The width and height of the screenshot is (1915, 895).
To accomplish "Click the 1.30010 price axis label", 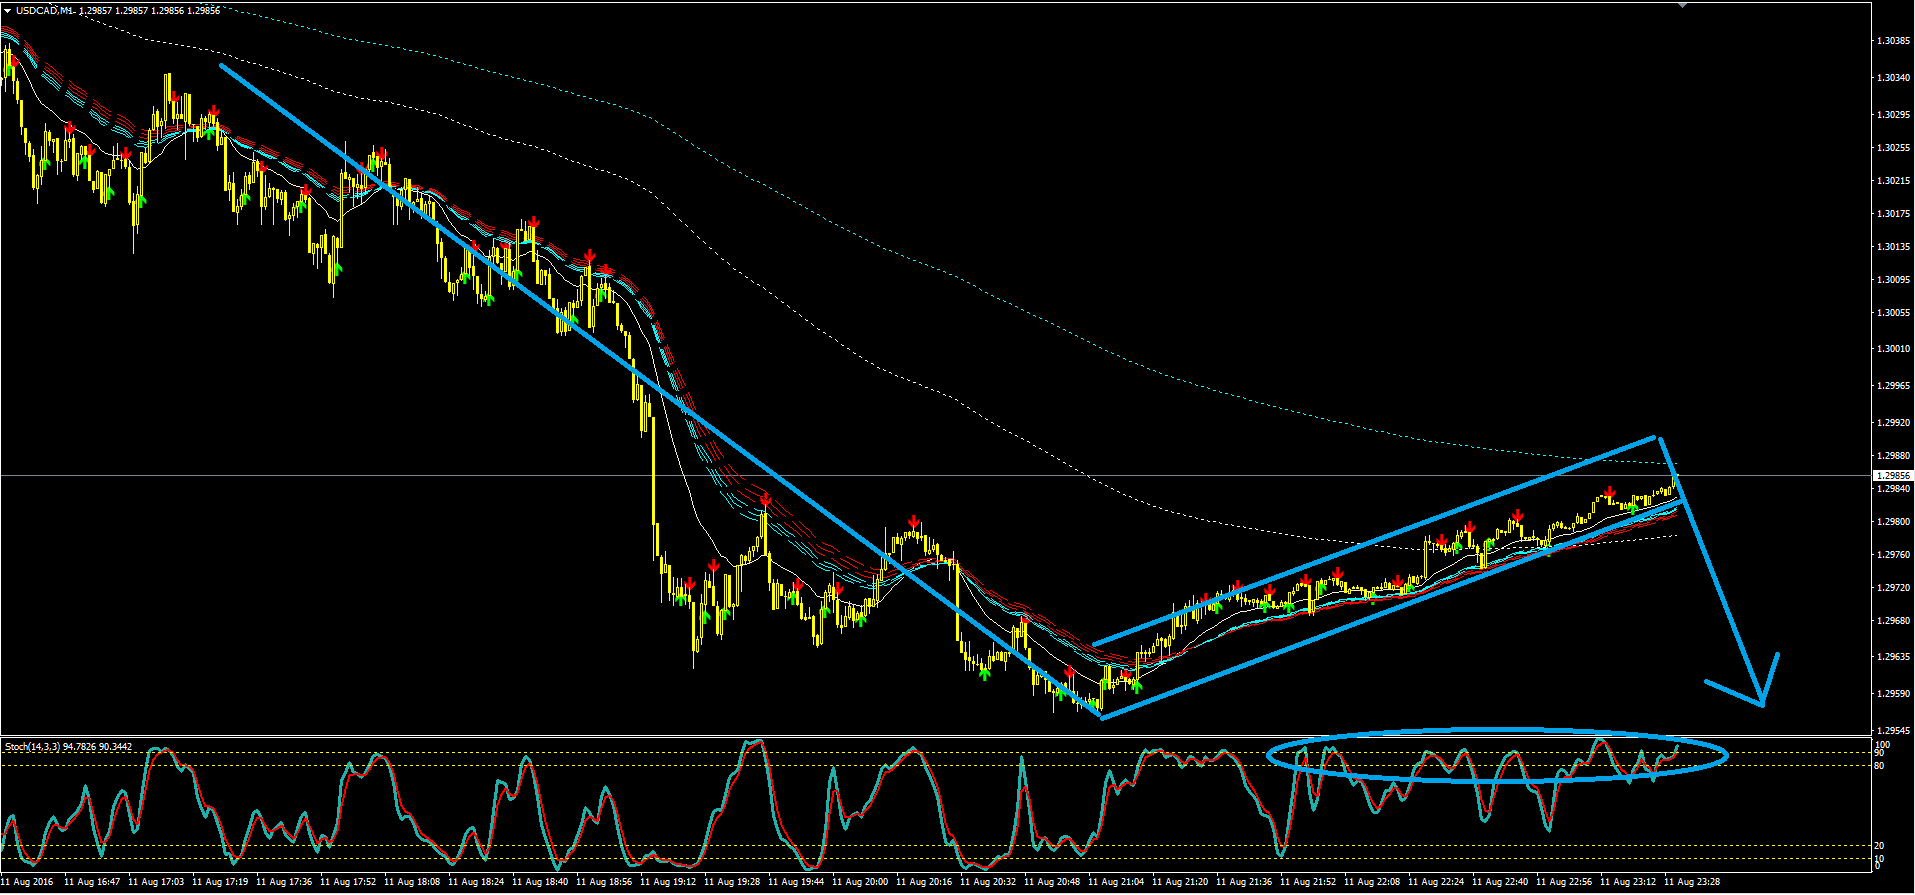I will pos(1894,348).
